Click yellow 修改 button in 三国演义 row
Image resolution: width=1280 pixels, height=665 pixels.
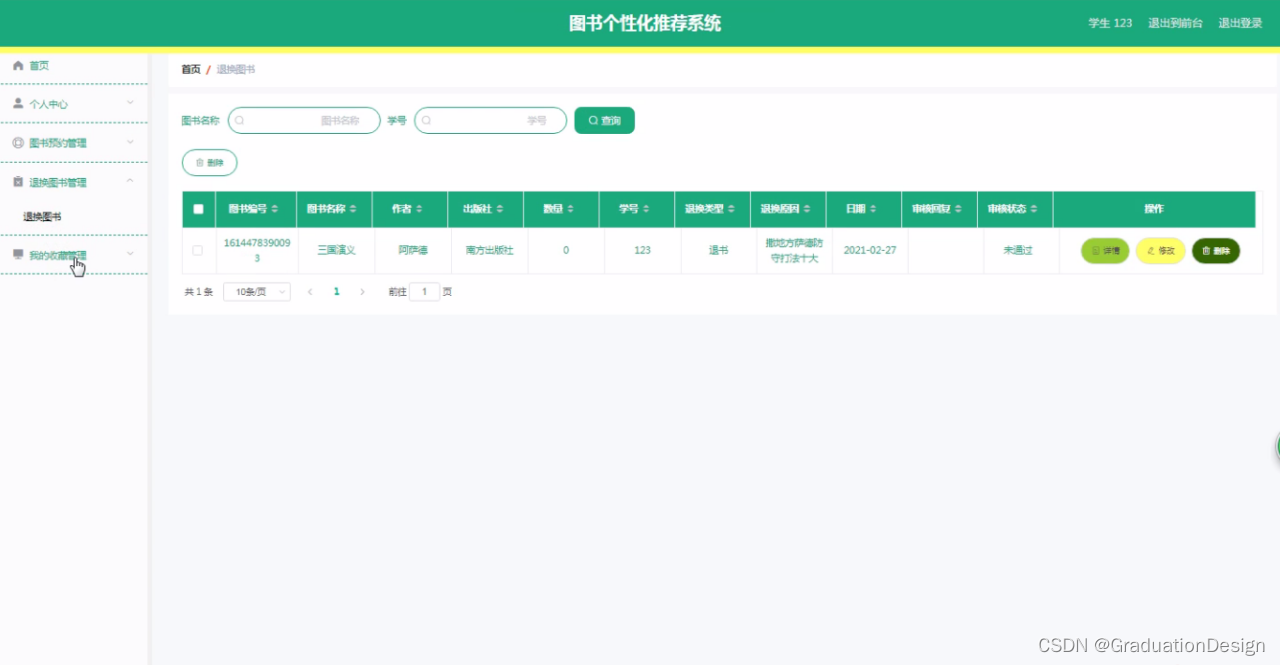1160,251
